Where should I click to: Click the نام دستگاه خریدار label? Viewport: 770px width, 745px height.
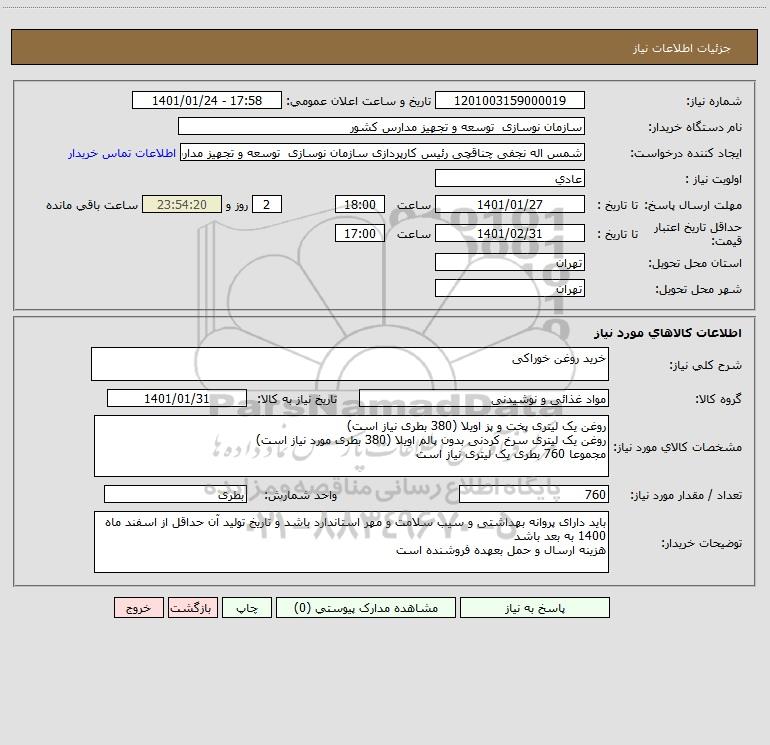pos(695,127)
